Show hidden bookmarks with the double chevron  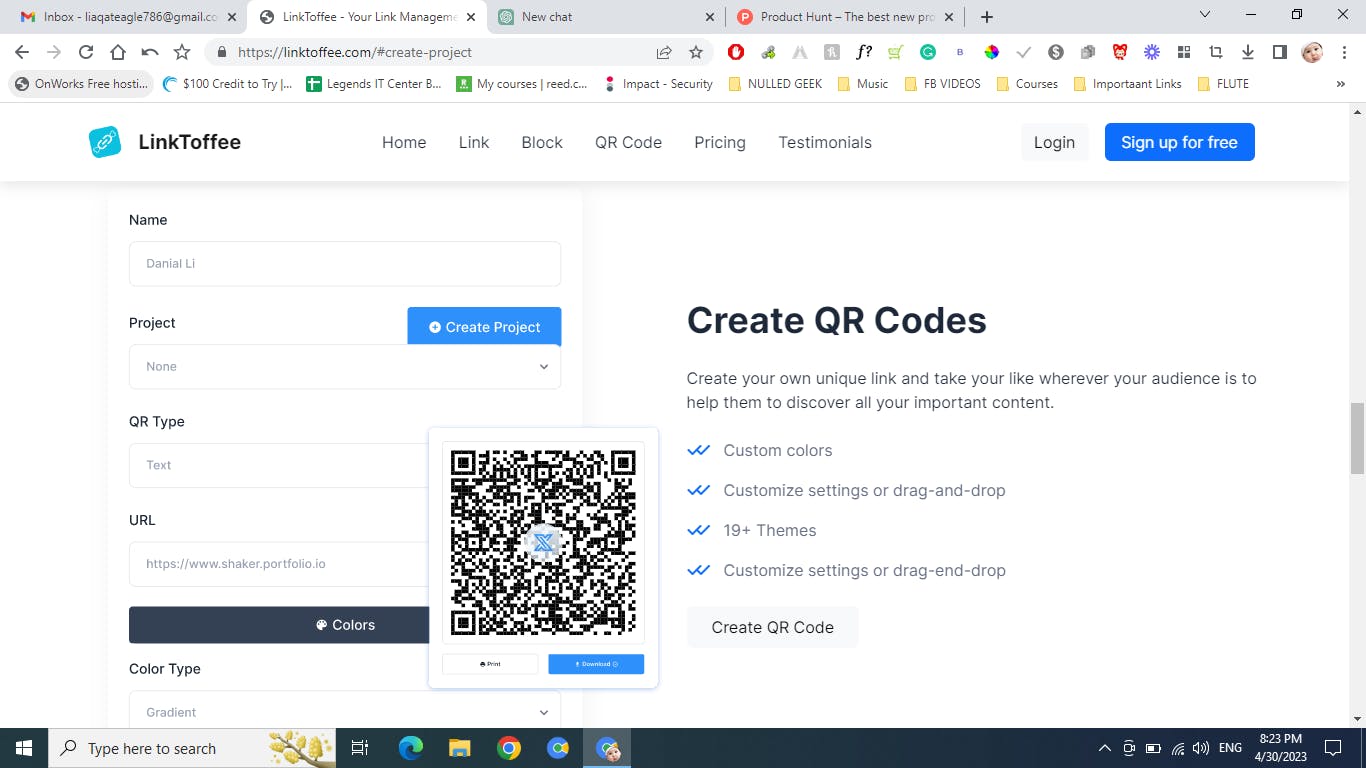[1341, 84]
